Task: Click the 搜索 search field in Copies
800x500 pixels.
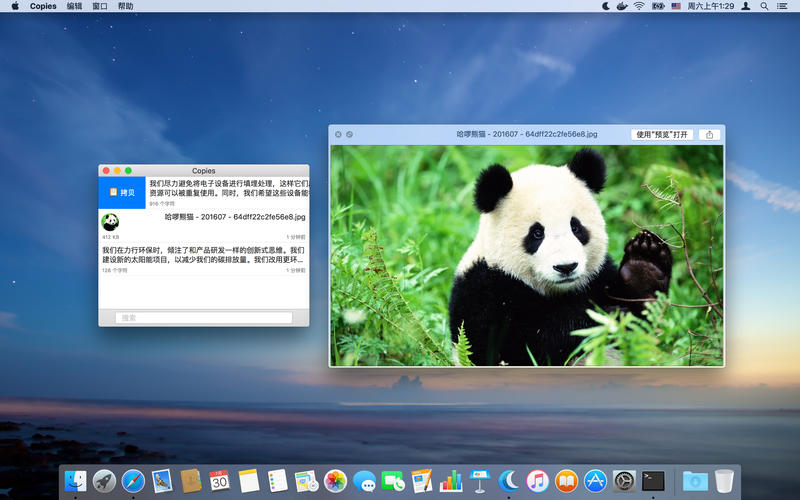Action: point(204,318)
